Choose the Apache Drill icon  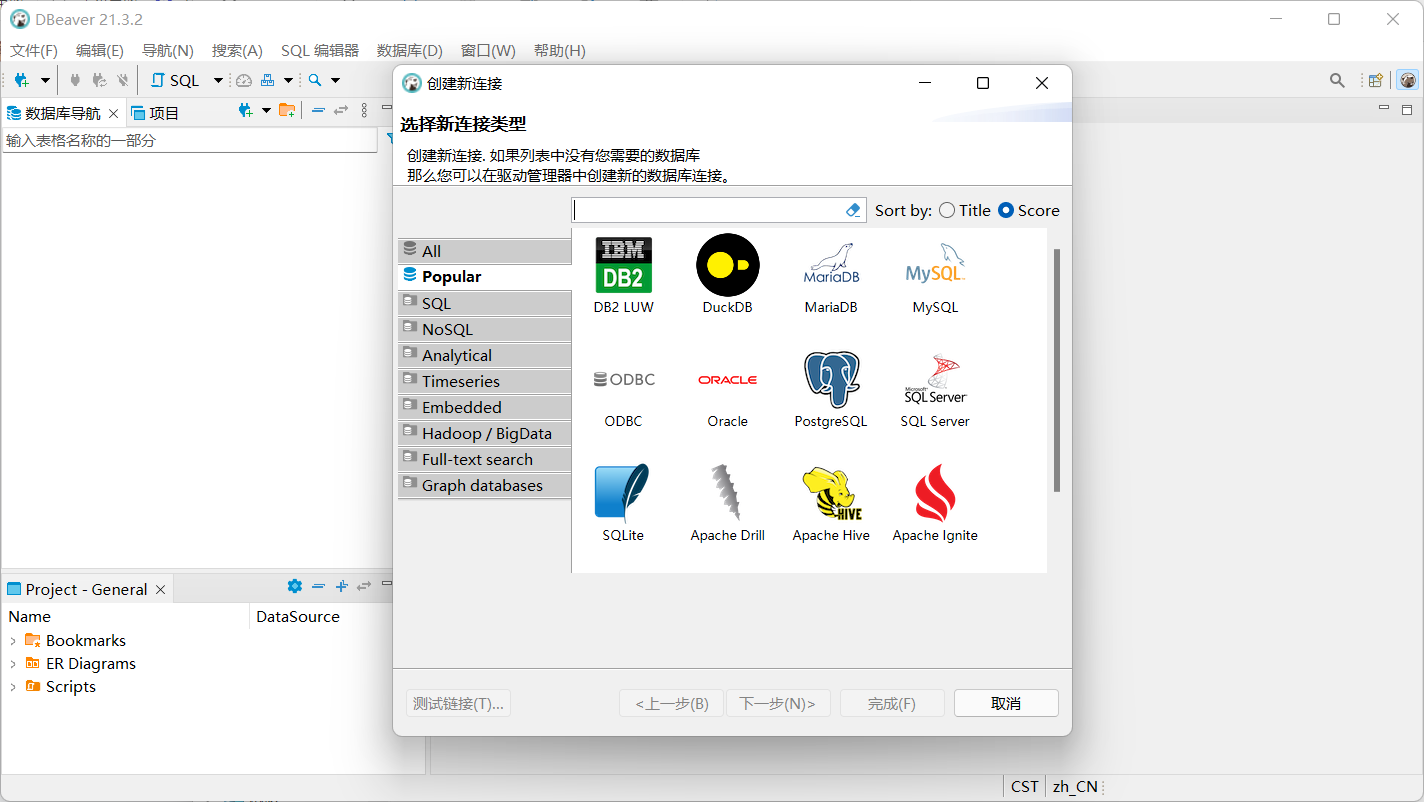(727, 493)
